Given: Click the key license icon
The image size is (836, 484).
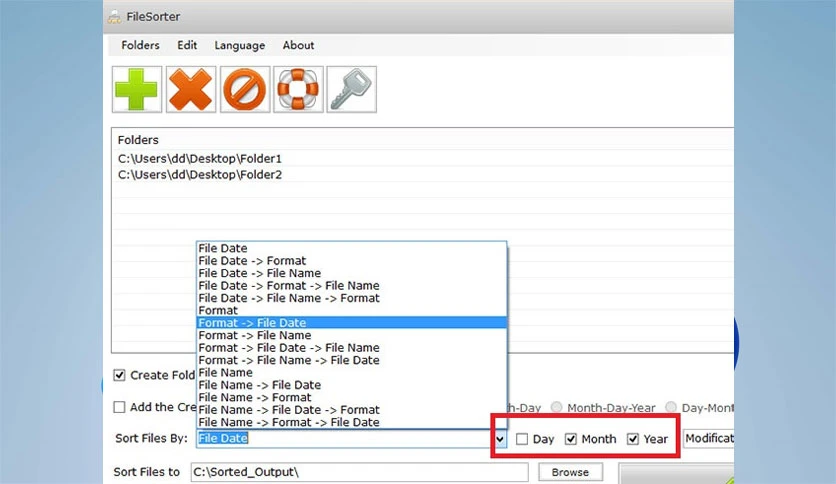Looking at the screenshot, I should (351, 90).
